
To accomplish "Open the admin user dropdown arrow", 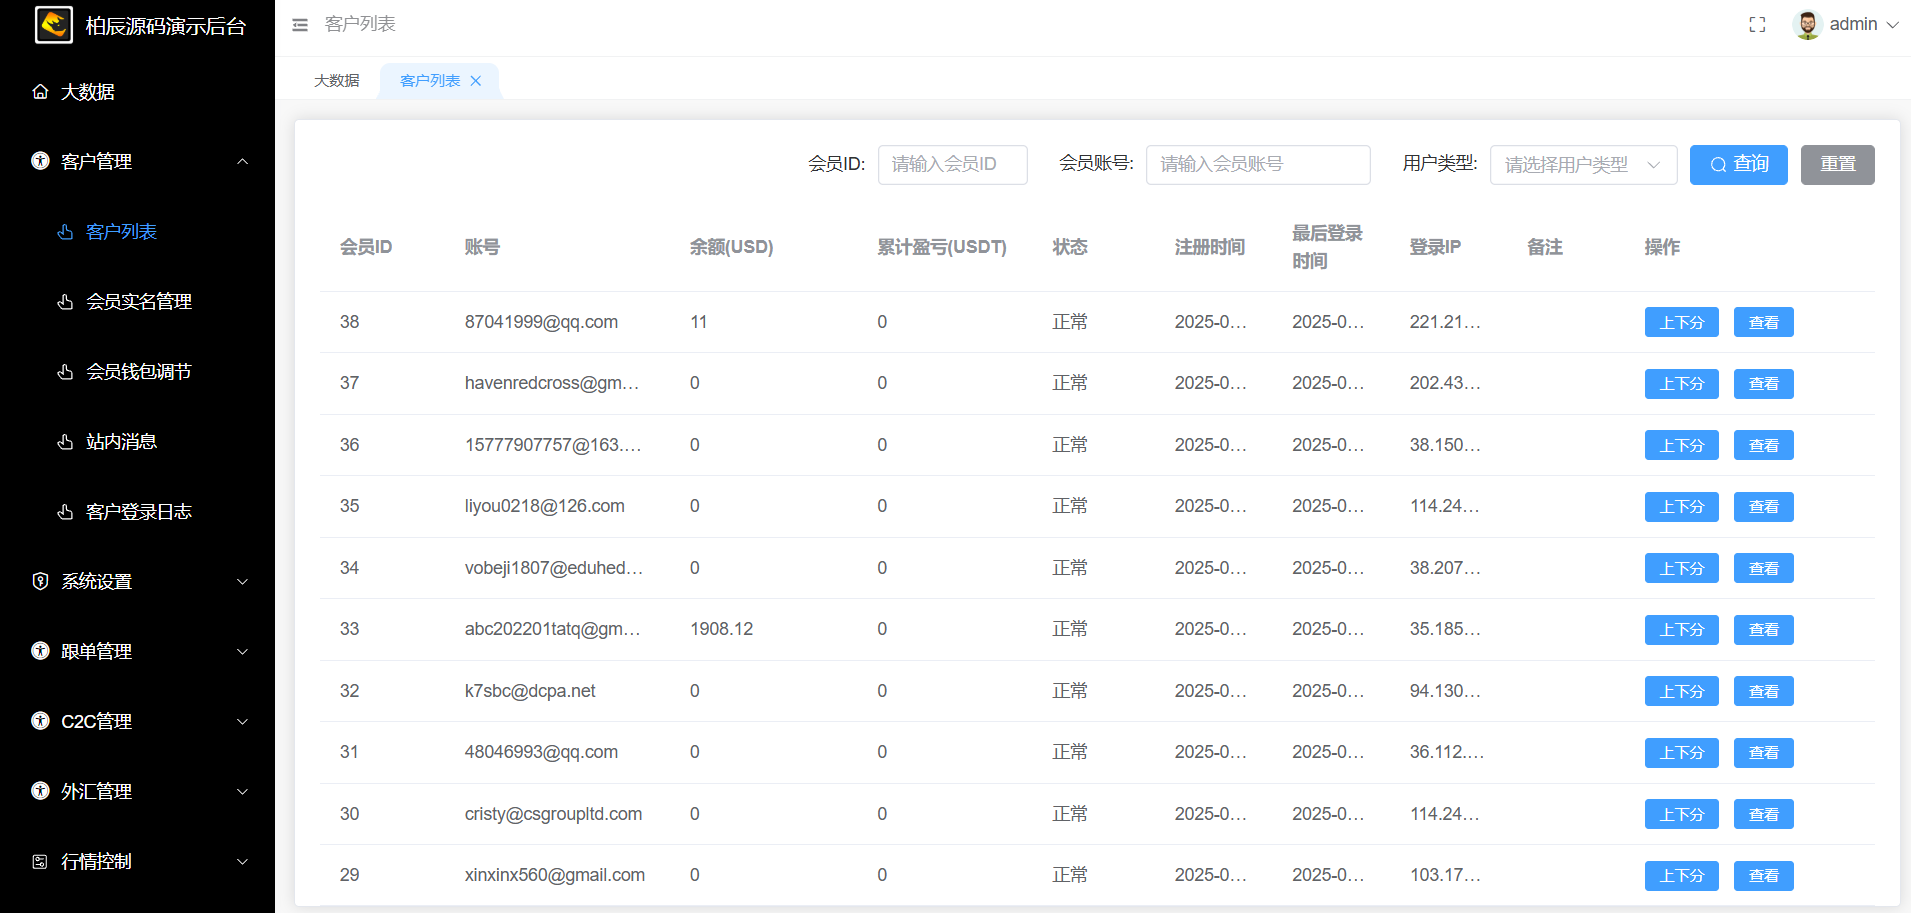I will (x=1892, y=25).
